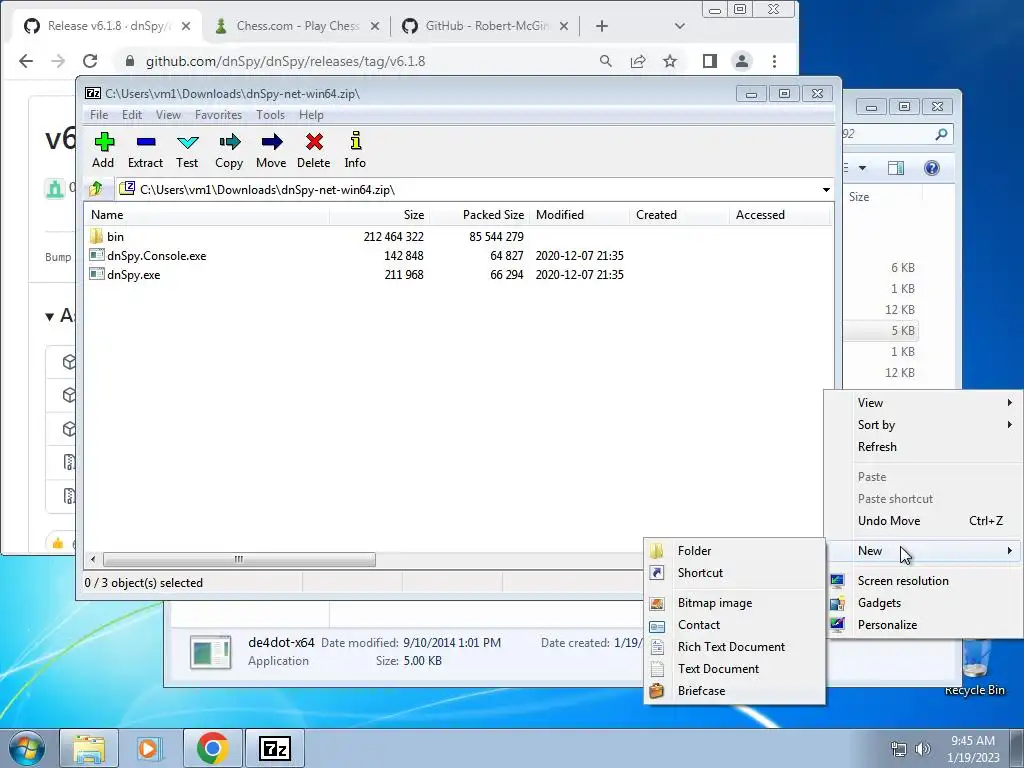Choose Folder in the New submenu
The image size is (1024, 768).
point(734,551)
